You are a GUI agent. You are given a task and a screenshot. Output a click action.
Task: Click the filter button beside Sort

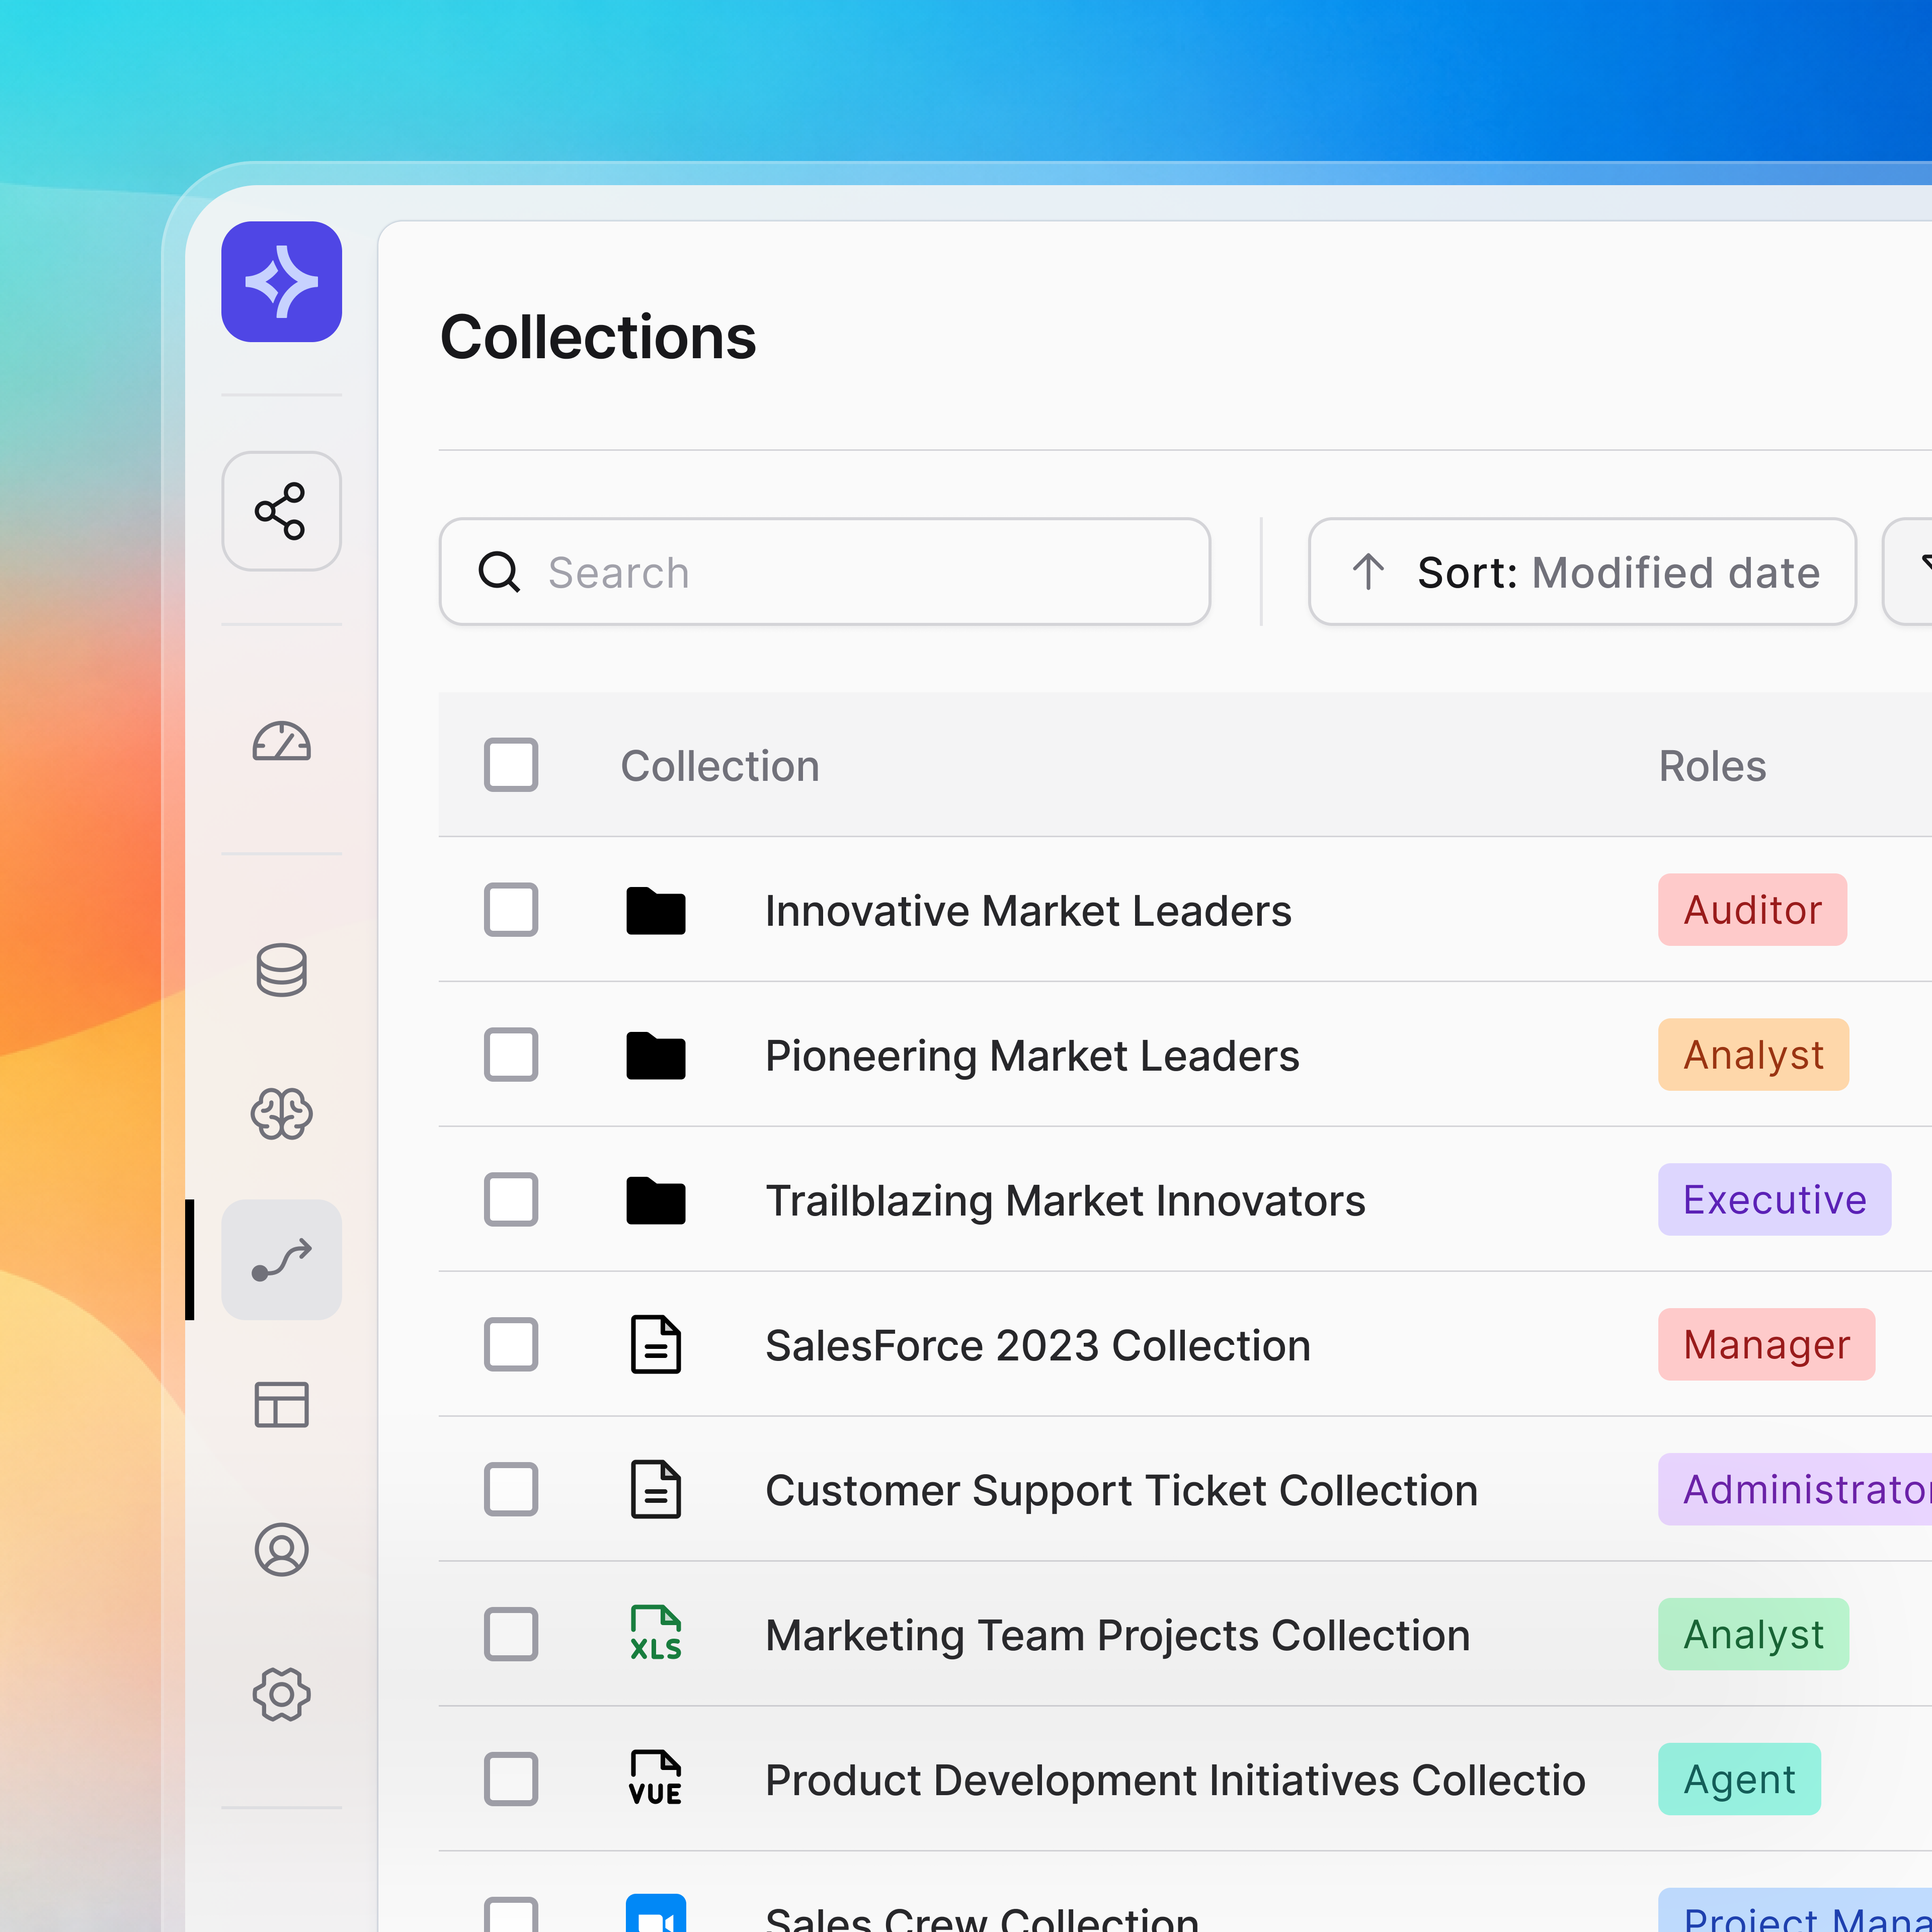[1908, 572]
